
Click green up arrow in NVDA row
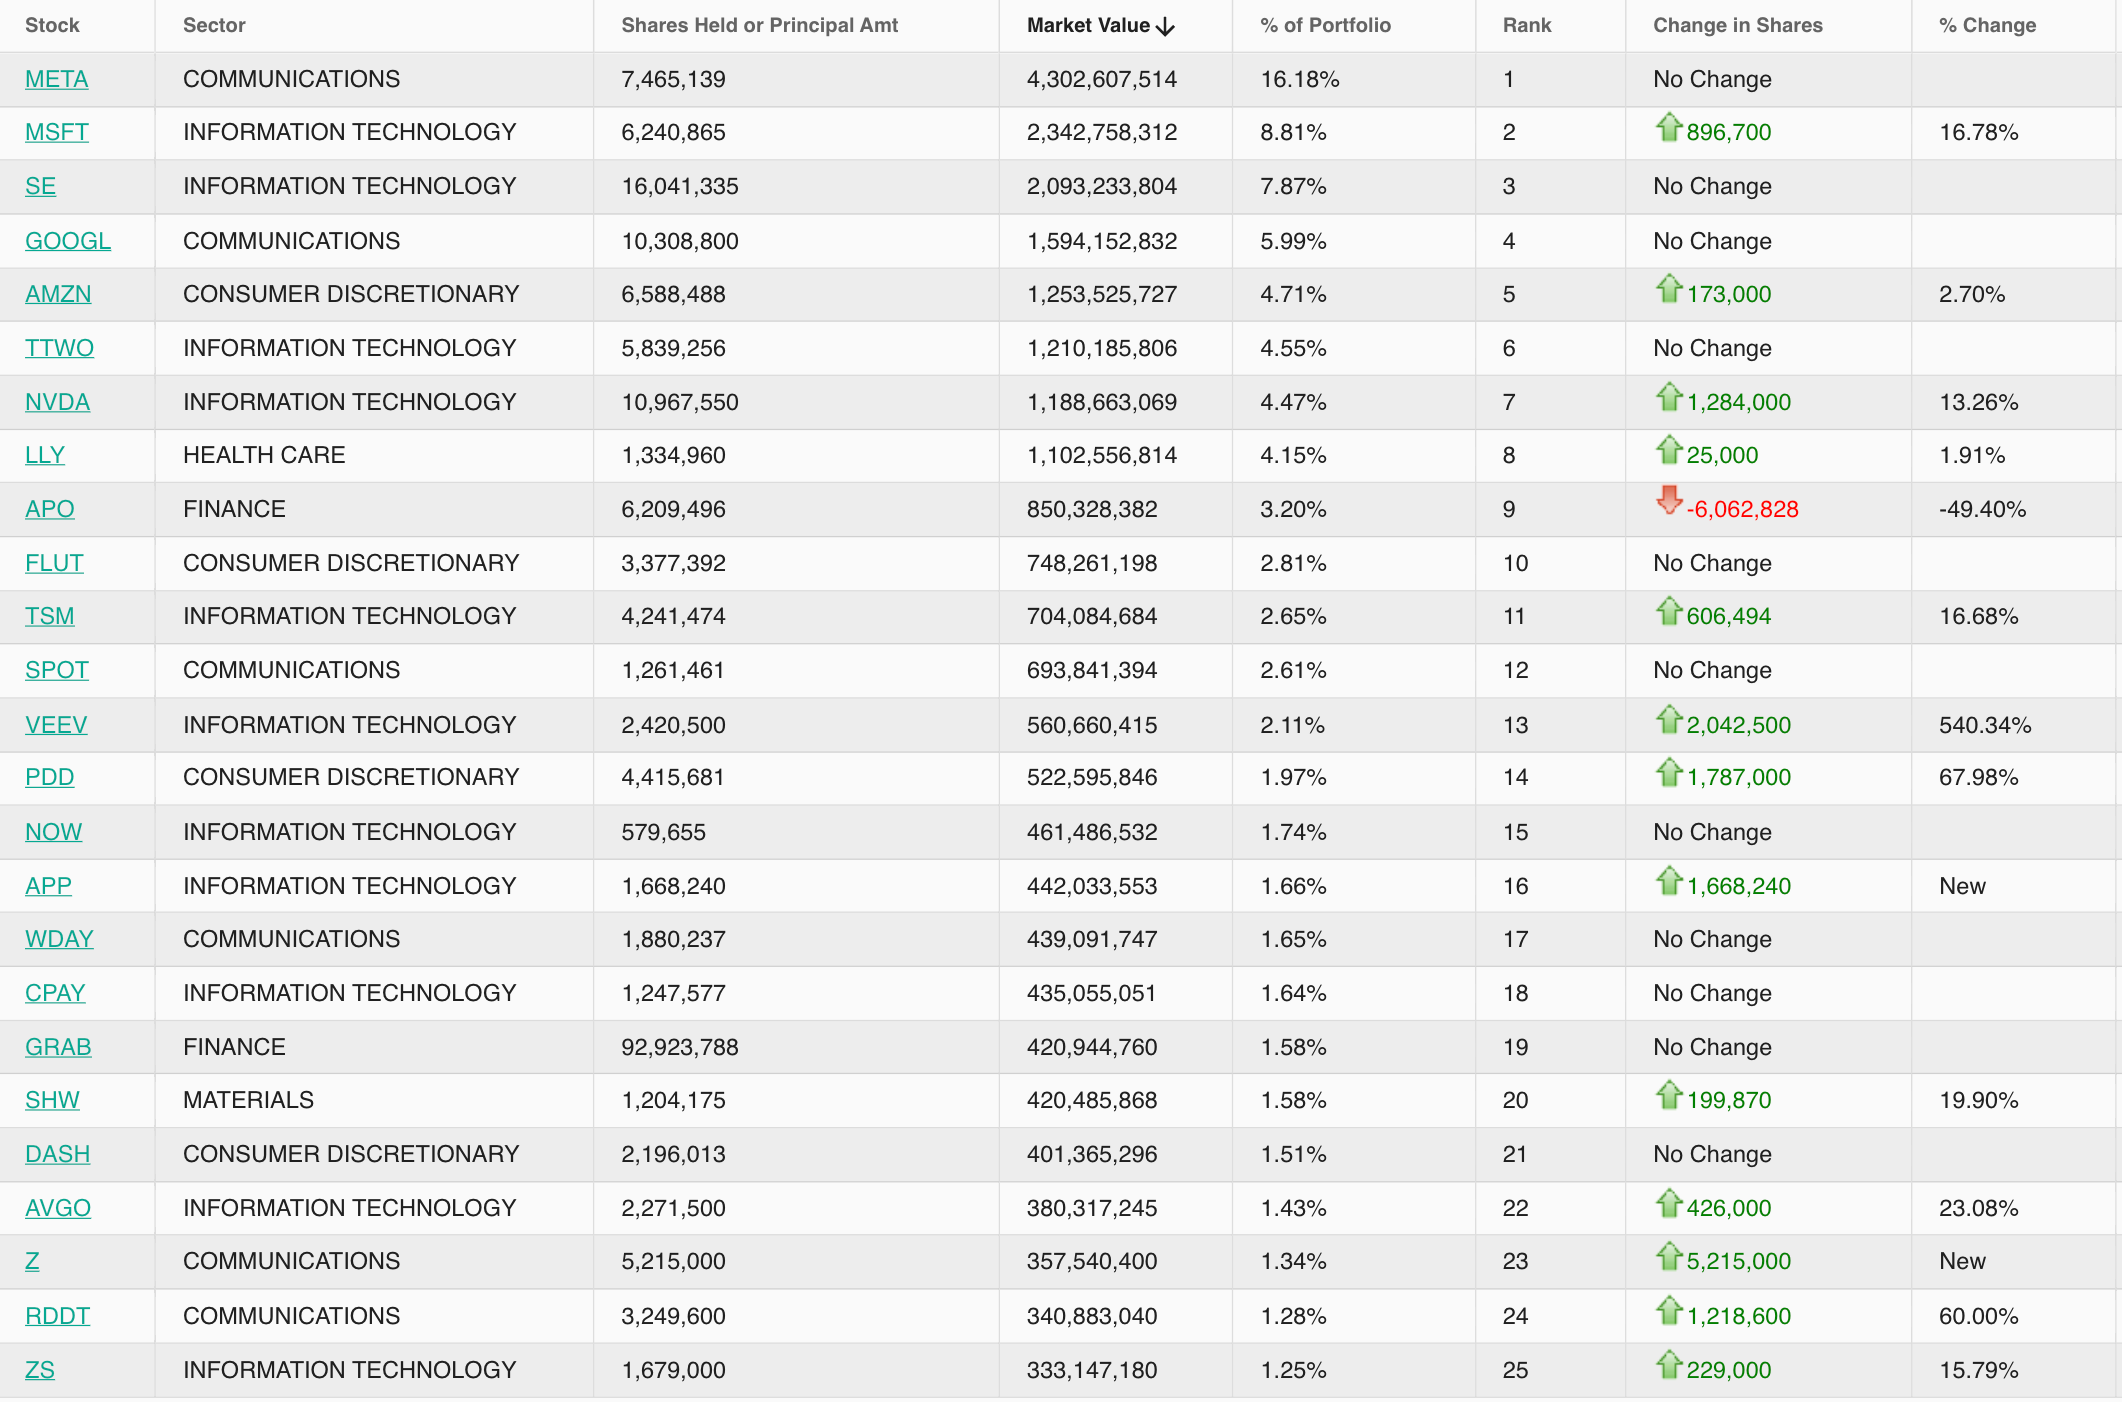[1669, 397]
